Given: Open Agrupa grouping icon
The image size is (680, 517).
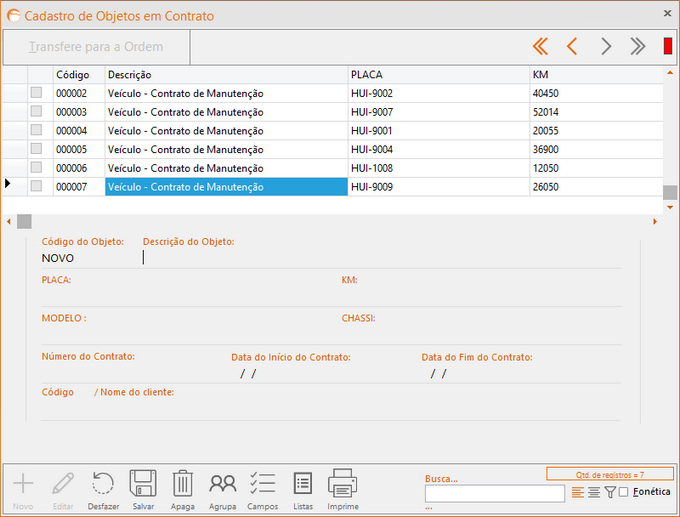Looking at the screenshot, I should 222,483.
